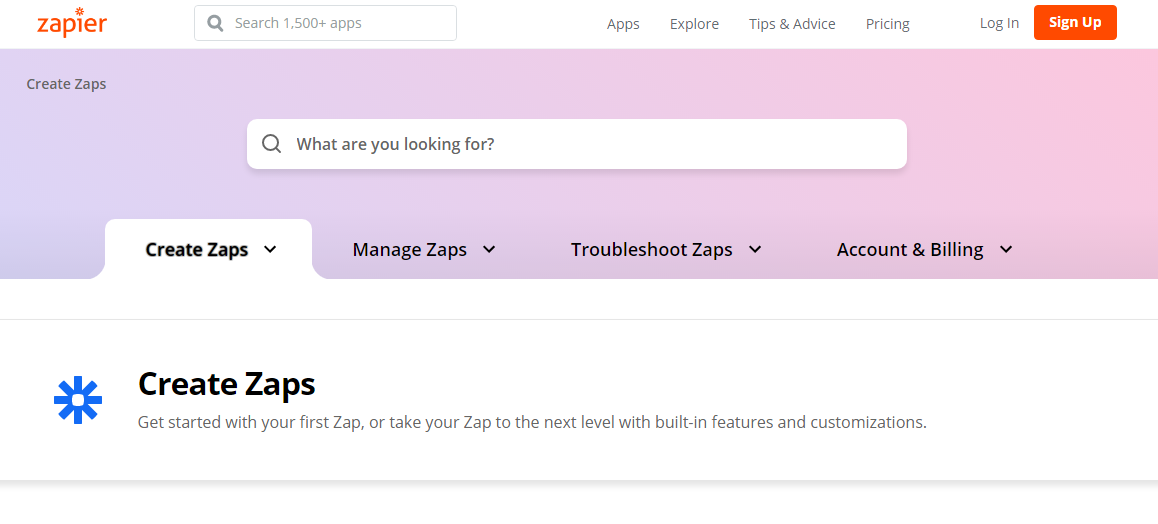Image resolution: width=1158 pixels, height=524 pixels.
Task: Select the Create Zaps tab
Action: coord(208,249)
